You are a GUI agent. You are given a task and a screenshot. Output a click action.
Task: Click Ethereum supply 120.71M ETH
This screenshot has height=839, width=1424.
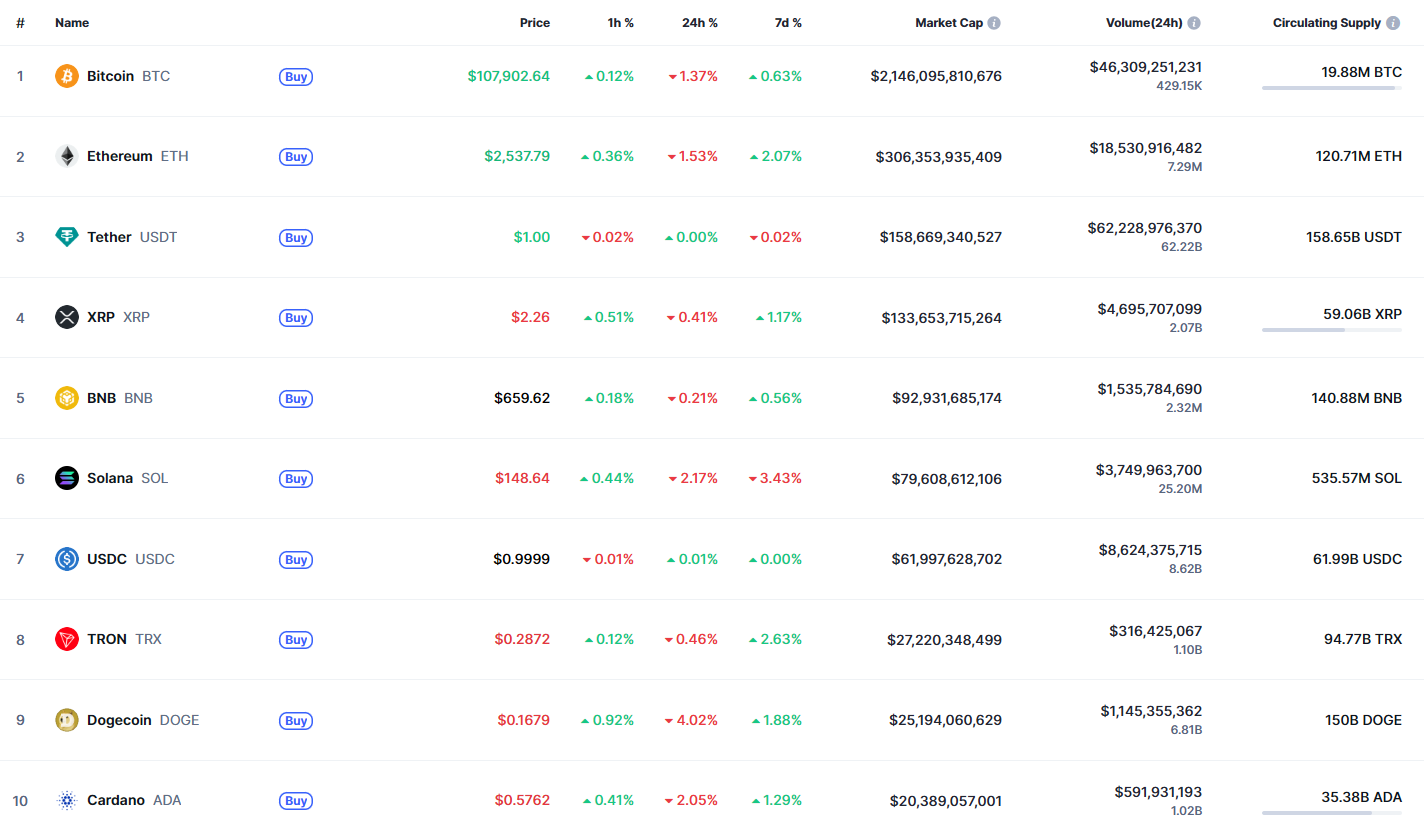(x=1359, y=156)
